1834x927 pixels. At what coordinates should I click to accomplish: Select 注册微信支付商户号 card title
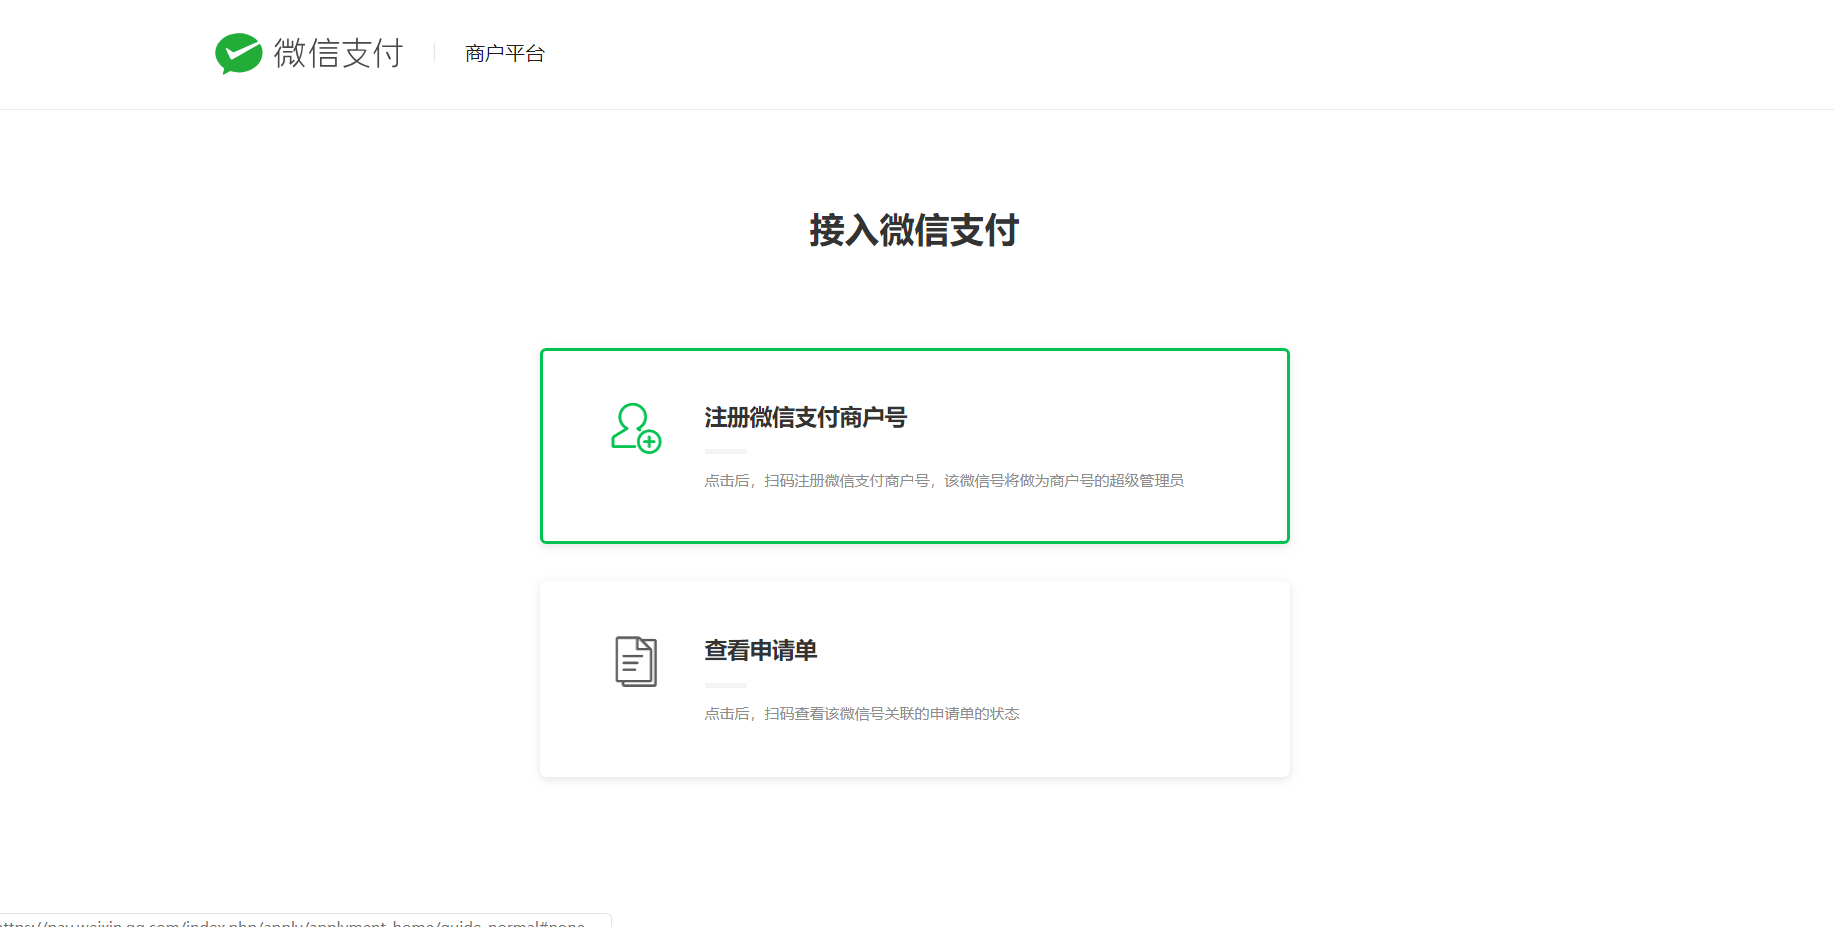click(805, 417)
